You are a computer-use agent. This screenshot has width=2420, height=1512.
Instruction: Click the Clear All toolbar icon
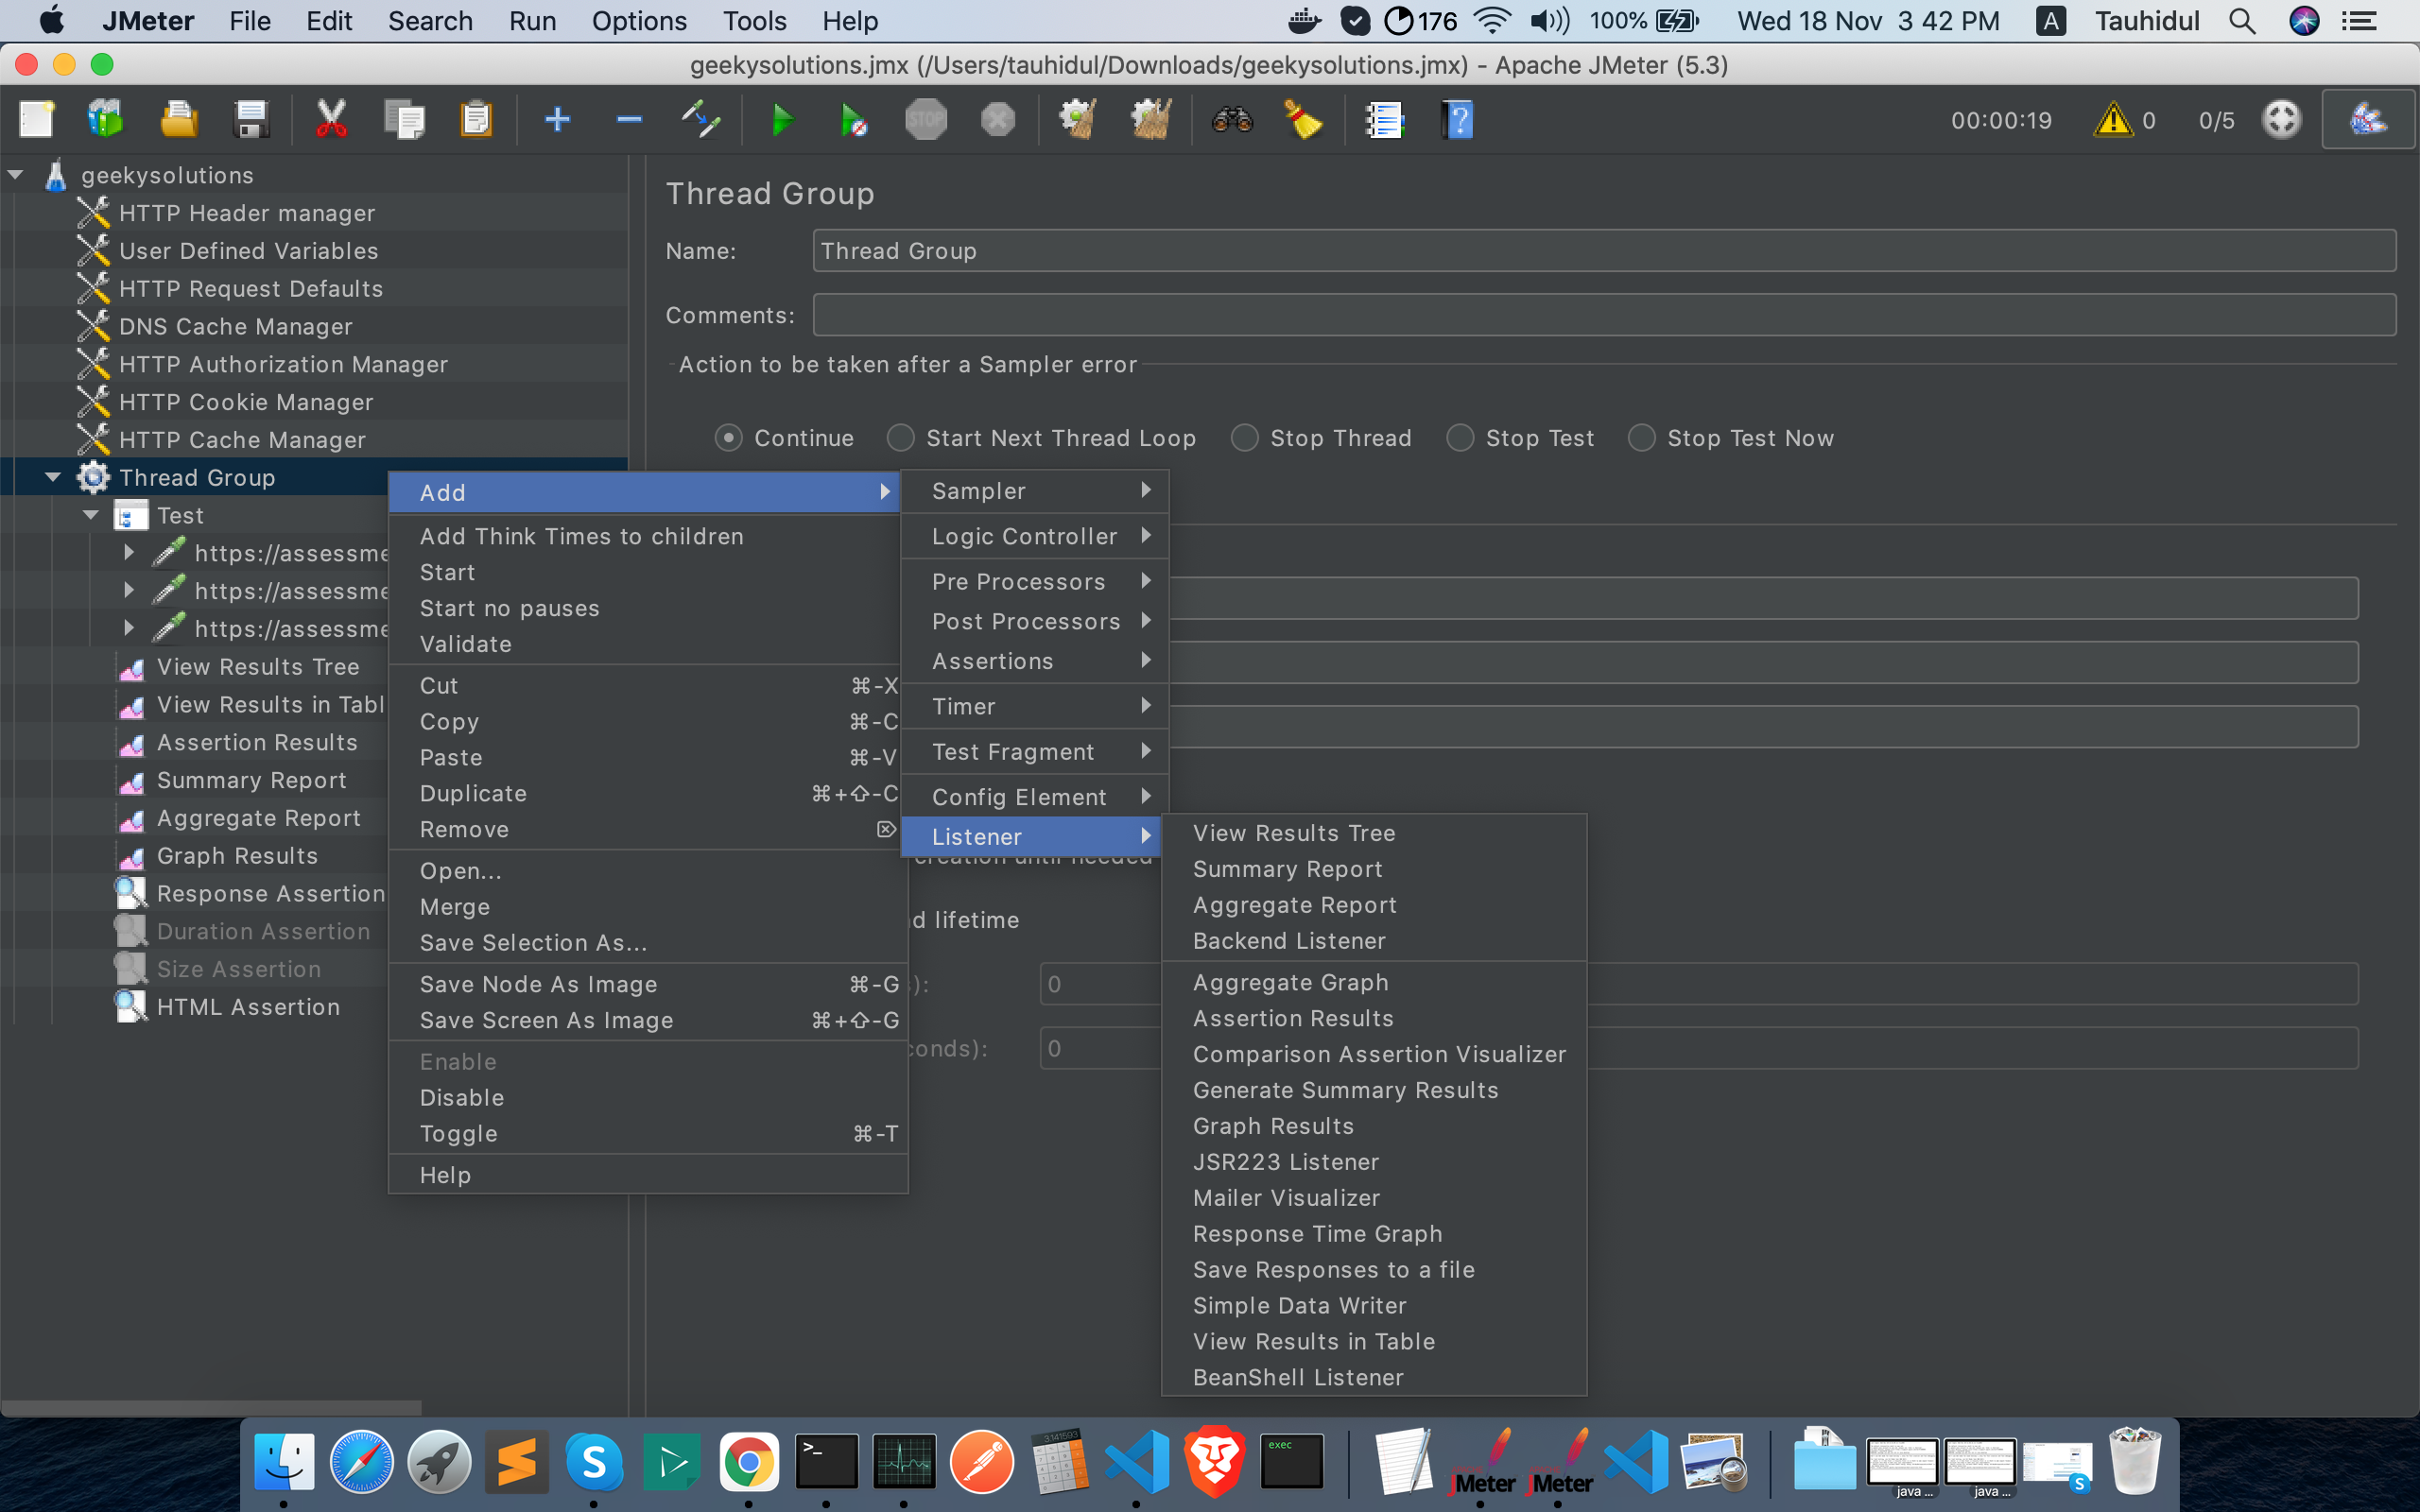click(x=1151, y=120)
